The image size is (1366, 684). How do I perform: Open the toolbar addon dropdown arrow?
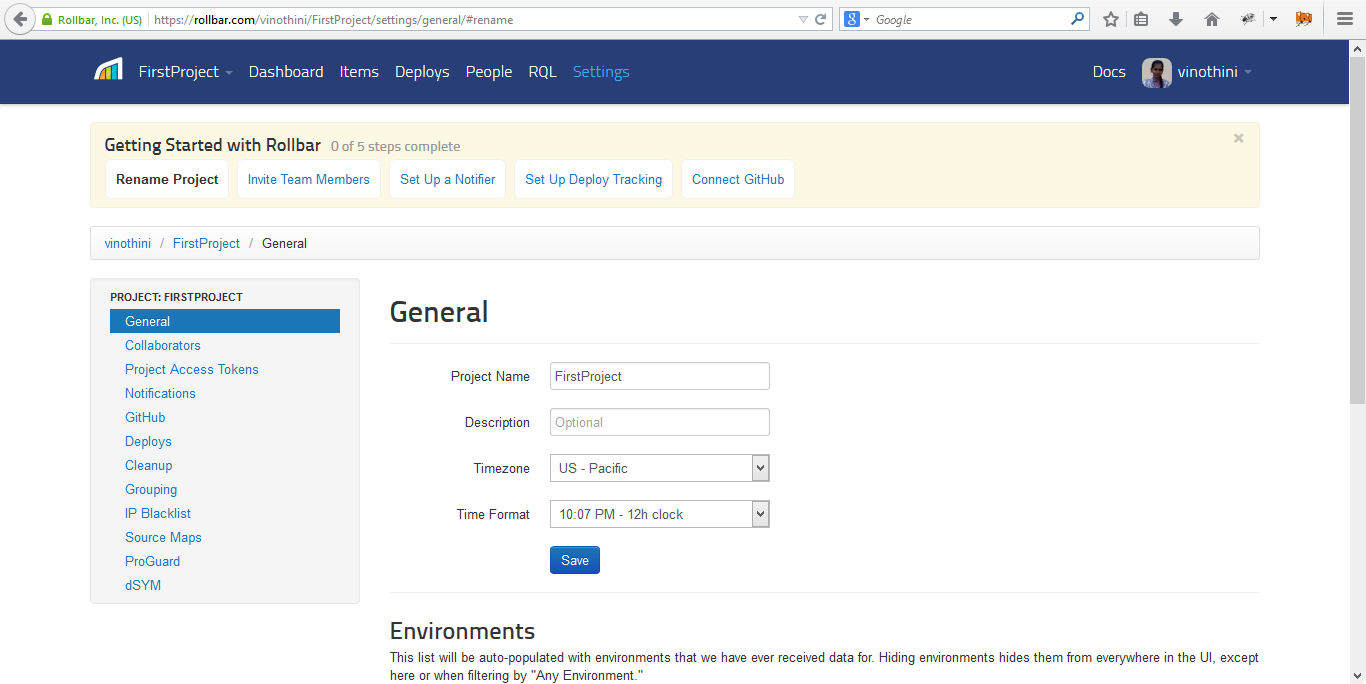point(1274,19)
